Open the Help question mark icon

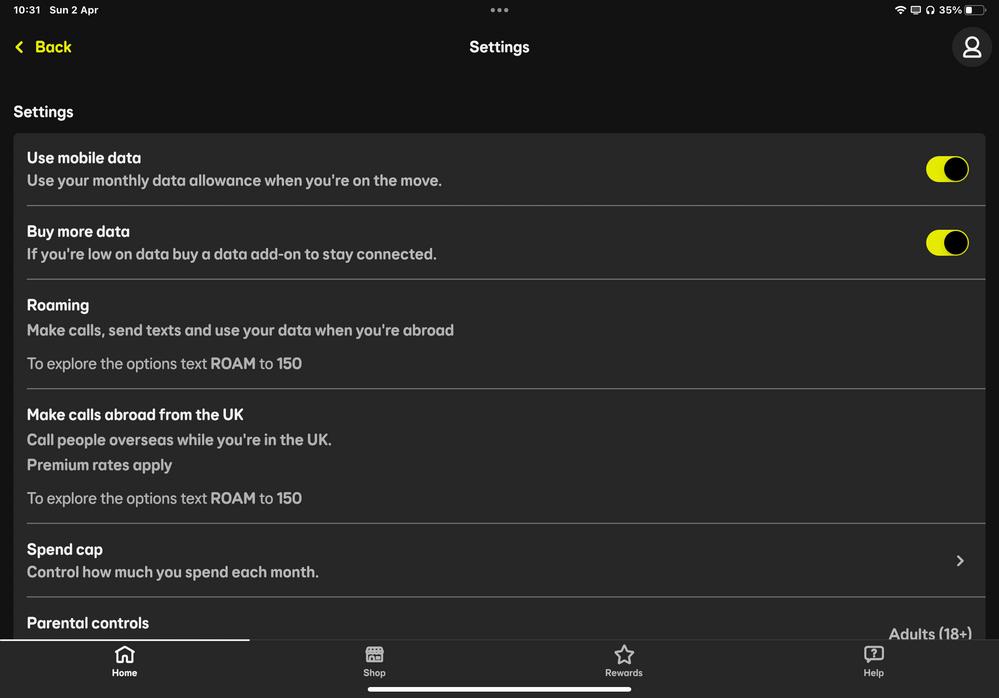pos(873,655)
